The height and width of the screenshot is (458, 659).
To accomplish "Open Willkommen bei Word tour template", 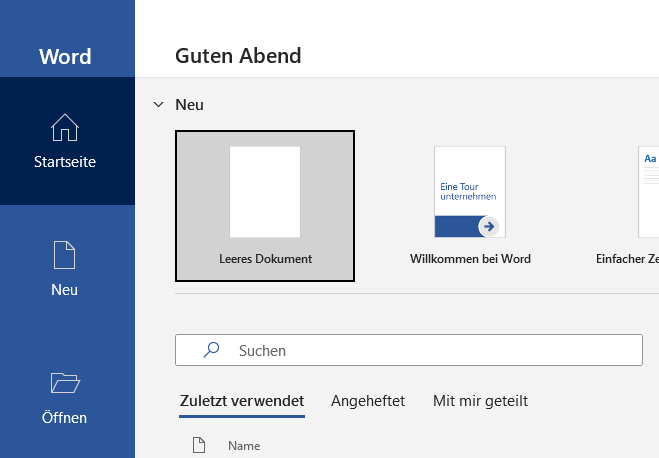I will click(470, 206).
